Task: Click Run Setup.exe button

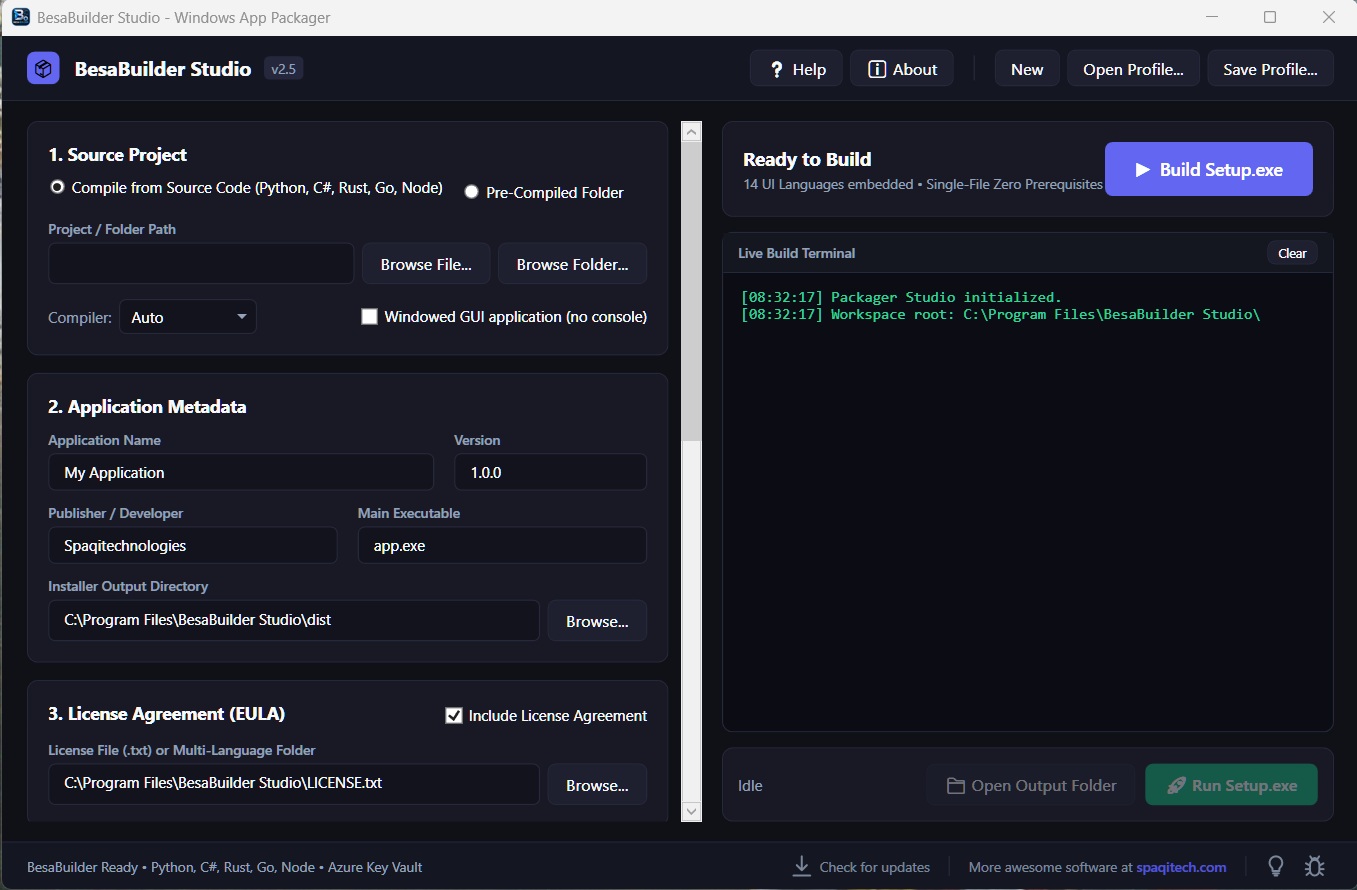Action: [x=1231, y=785]
